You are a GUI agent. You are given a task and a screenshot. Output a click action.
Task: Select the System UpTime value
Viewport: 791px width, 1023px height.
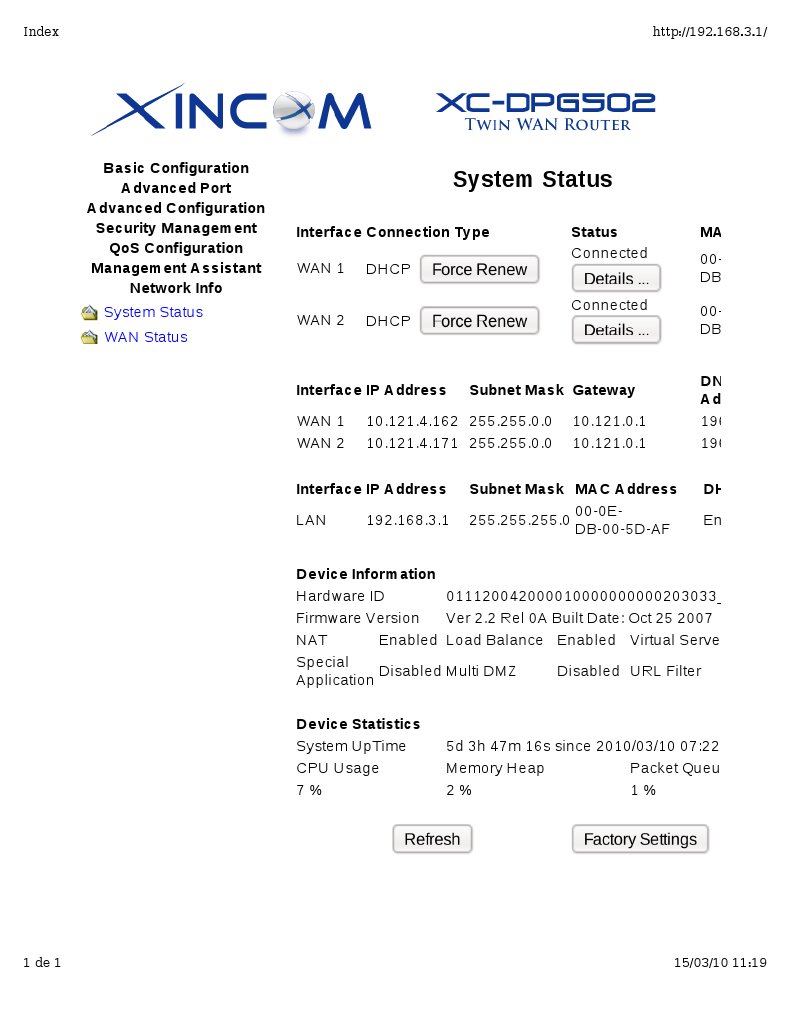[582, 746]
